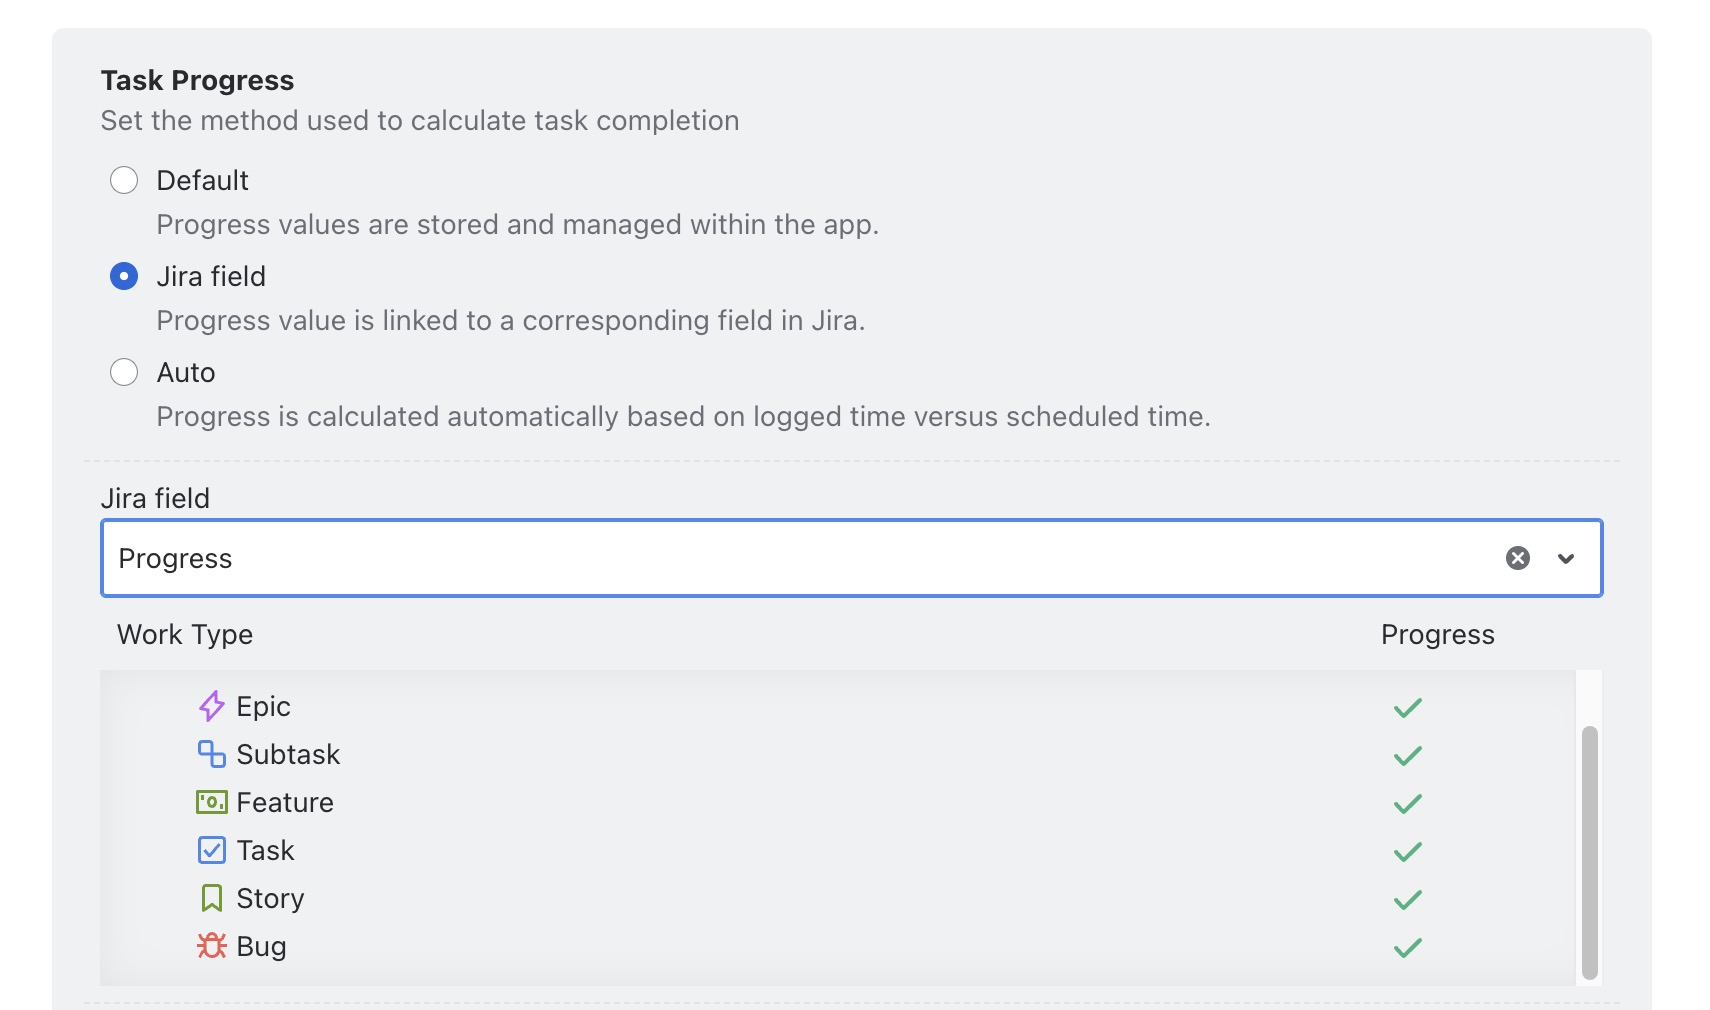Click the Feature row progress checkmark
Screen dimensions: 1710x1010
(x=1407, y=804)
